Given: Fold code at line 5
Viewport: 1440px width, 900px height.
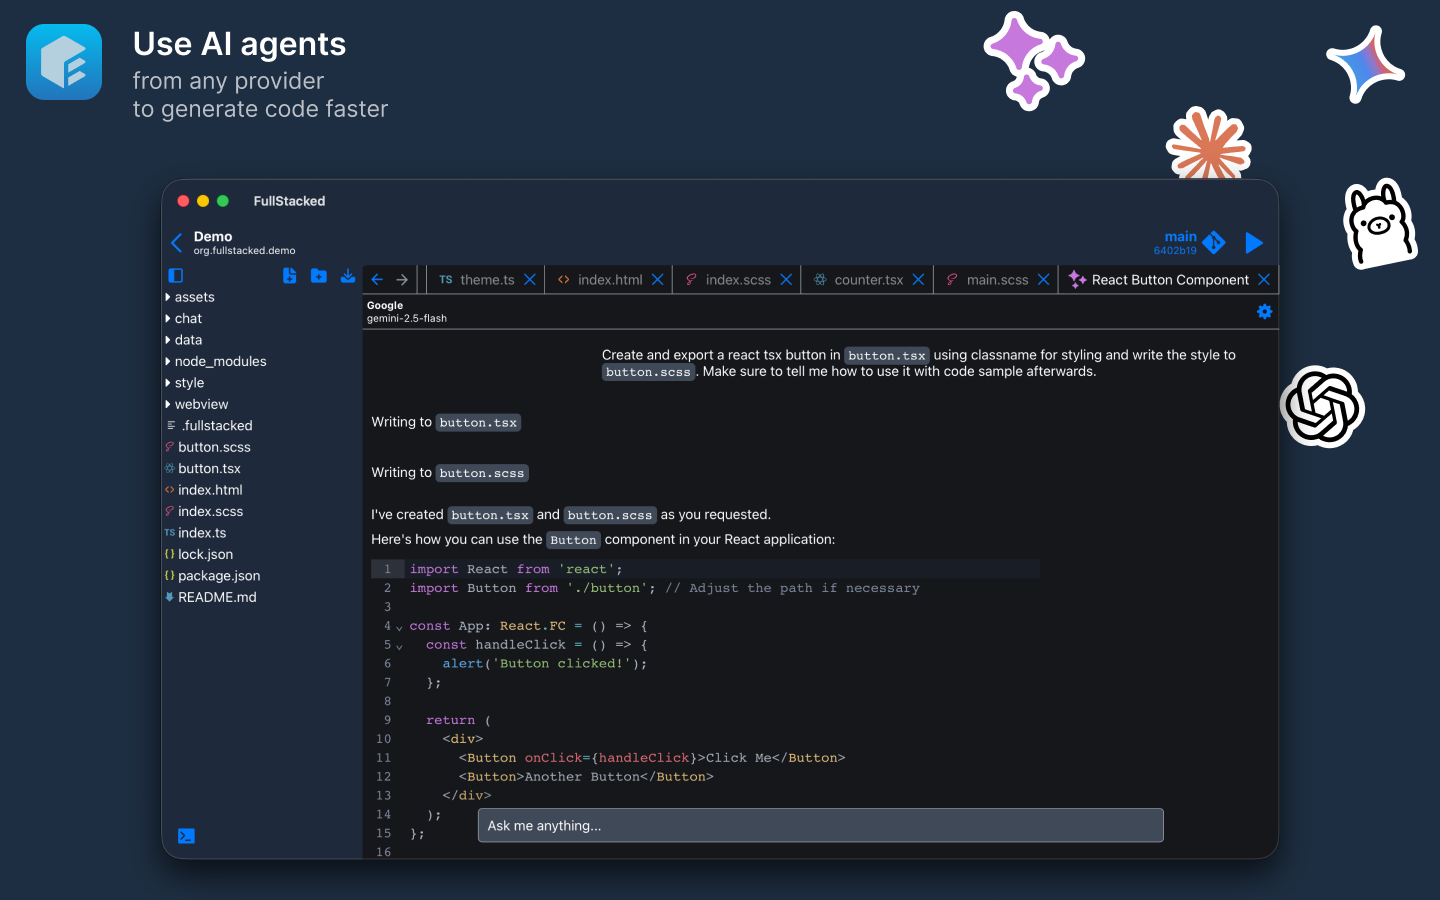Looking at the screenshot, I should pyautogui.click(x=399, y=647).
